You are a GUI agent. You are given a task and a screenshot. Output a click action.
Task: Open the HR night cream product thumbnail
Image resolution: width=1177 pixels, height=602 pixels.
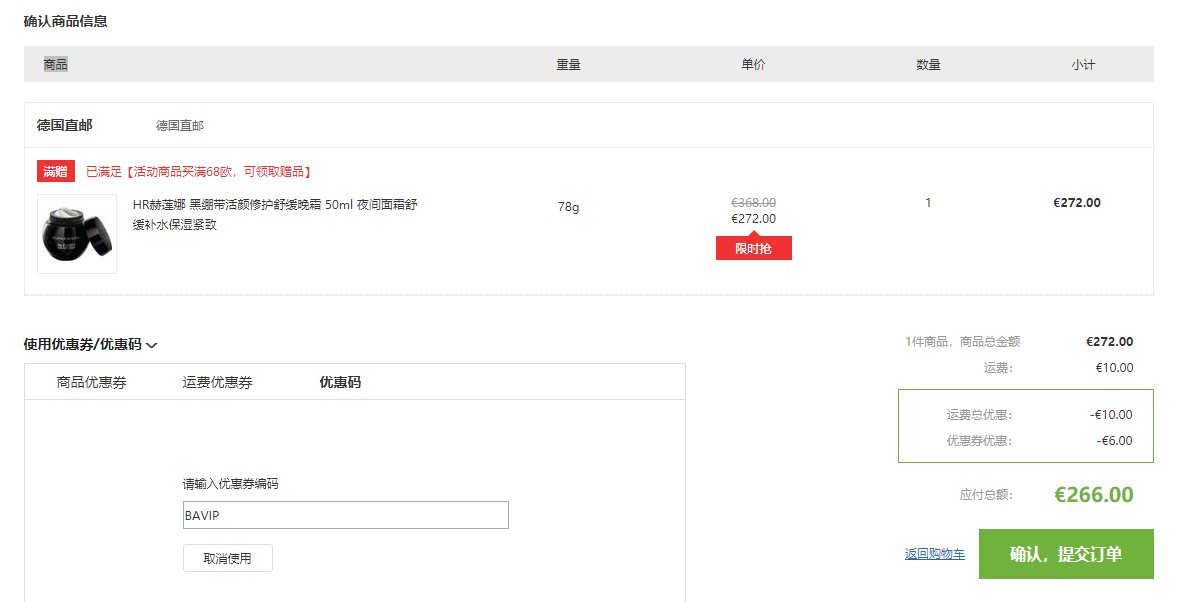[77, 233]
